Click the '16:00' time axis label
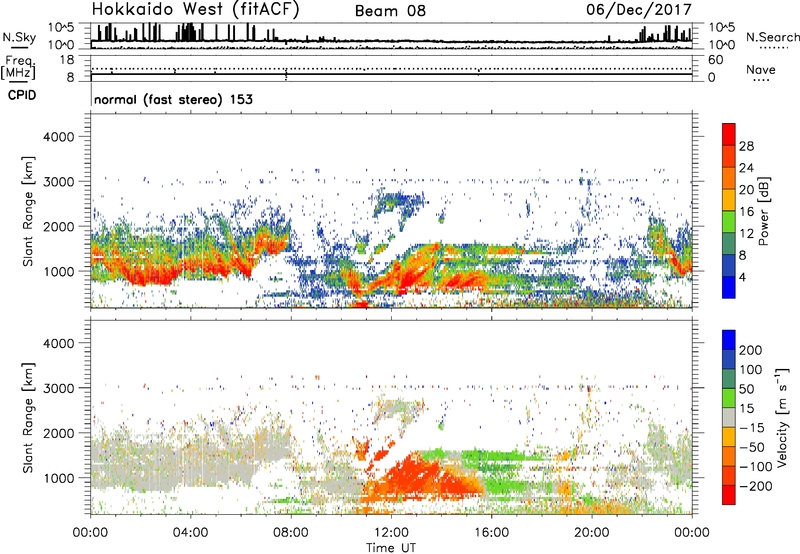Image resolution: width=800 pixels, height=554 pixels. (x=491, y=532)
